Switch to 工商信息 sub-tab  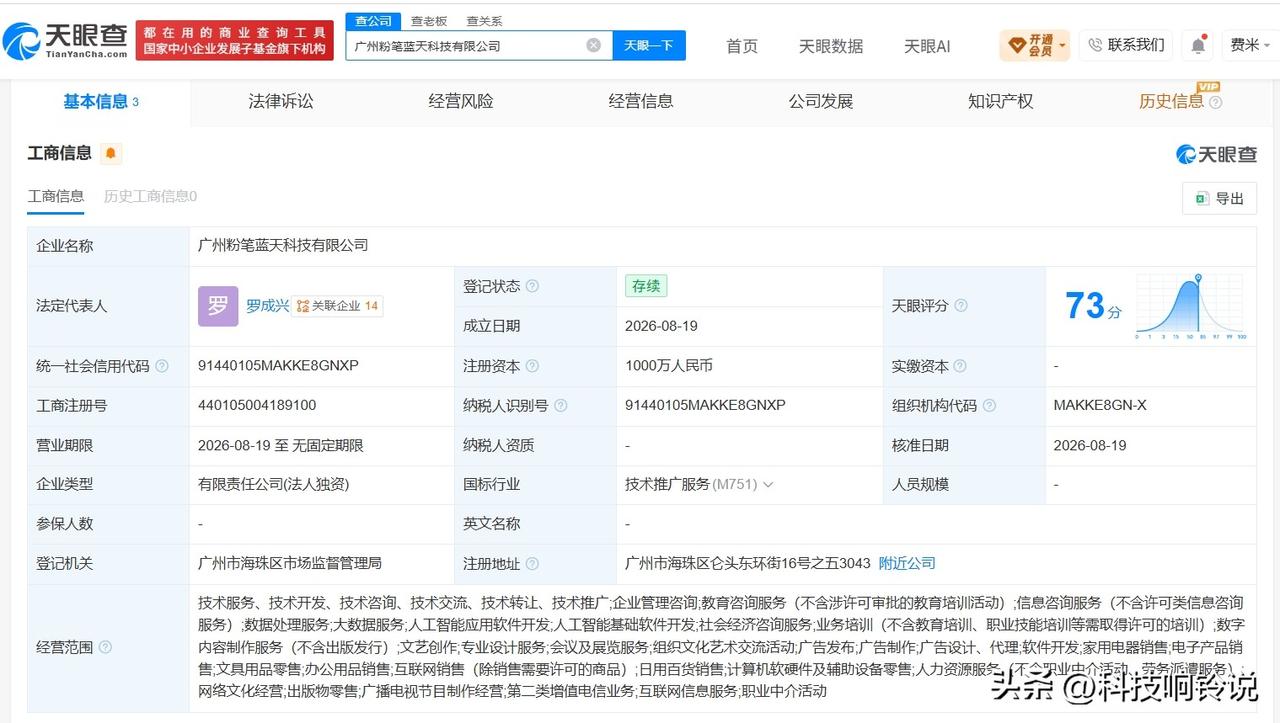(x=56, y=196)
